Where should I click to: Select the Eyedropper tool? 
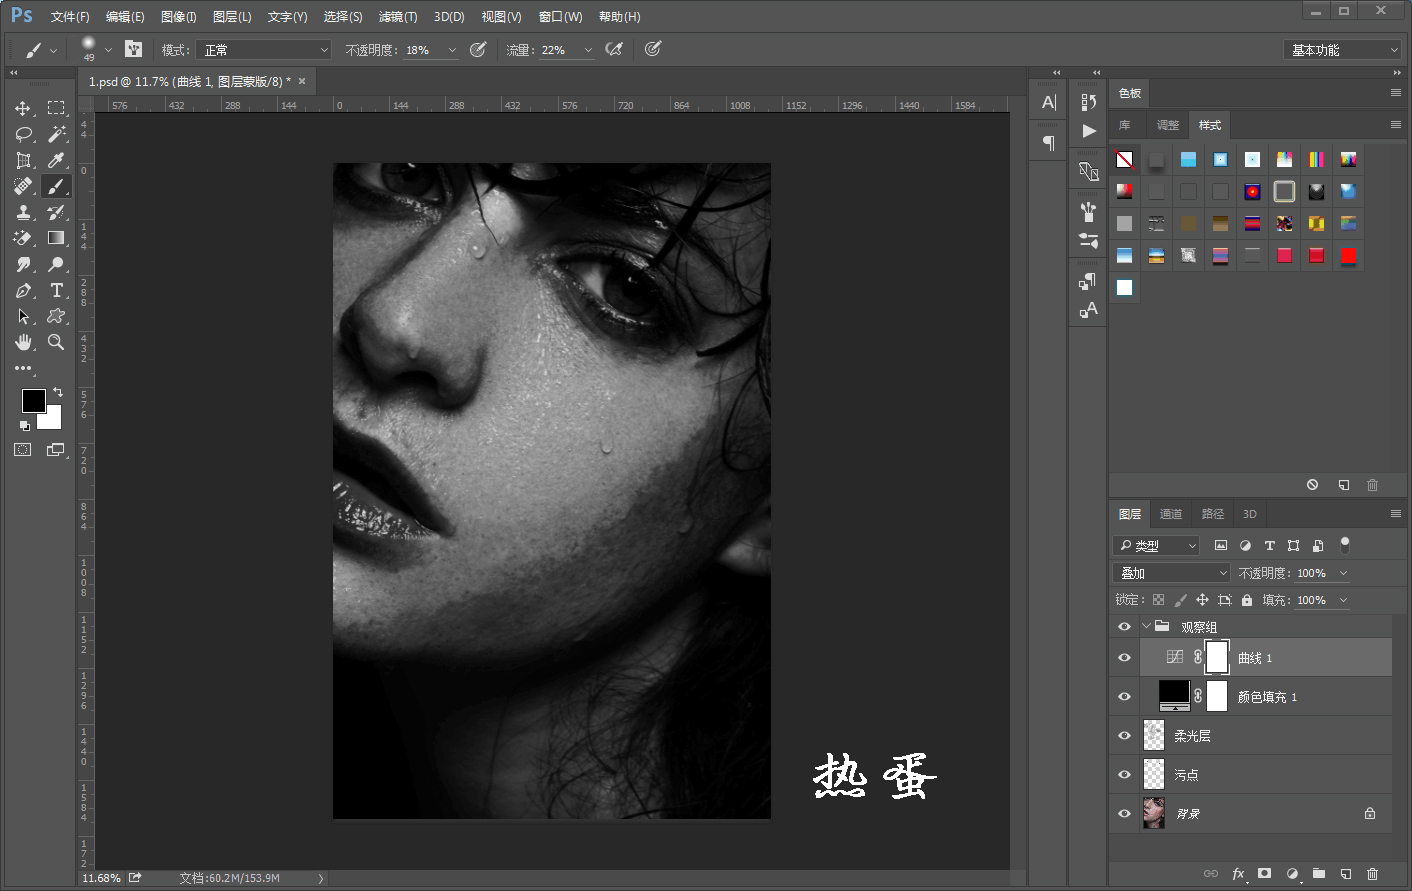click(56, 160)
